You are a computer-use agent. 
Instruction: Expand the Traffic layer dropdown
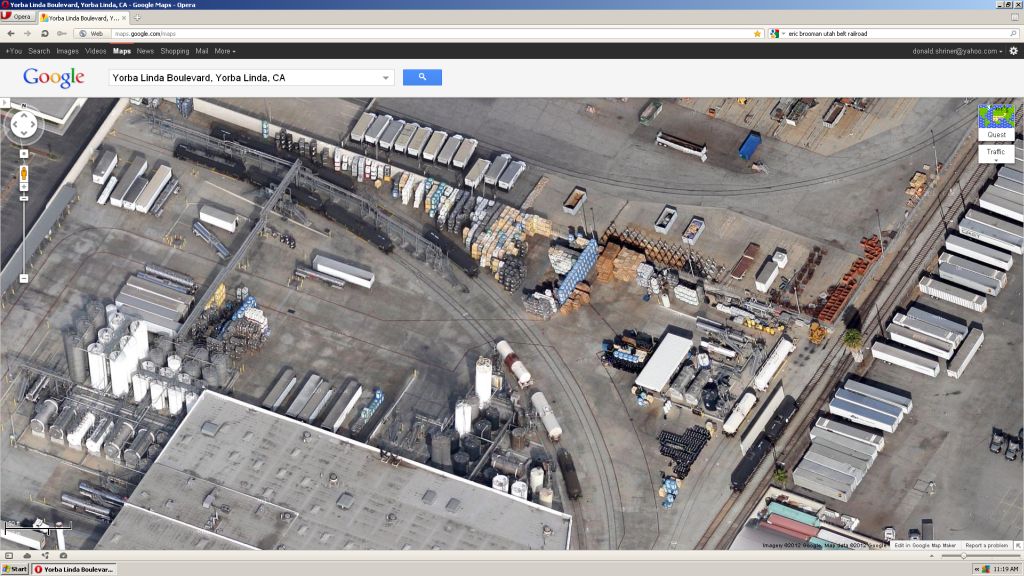996,153
